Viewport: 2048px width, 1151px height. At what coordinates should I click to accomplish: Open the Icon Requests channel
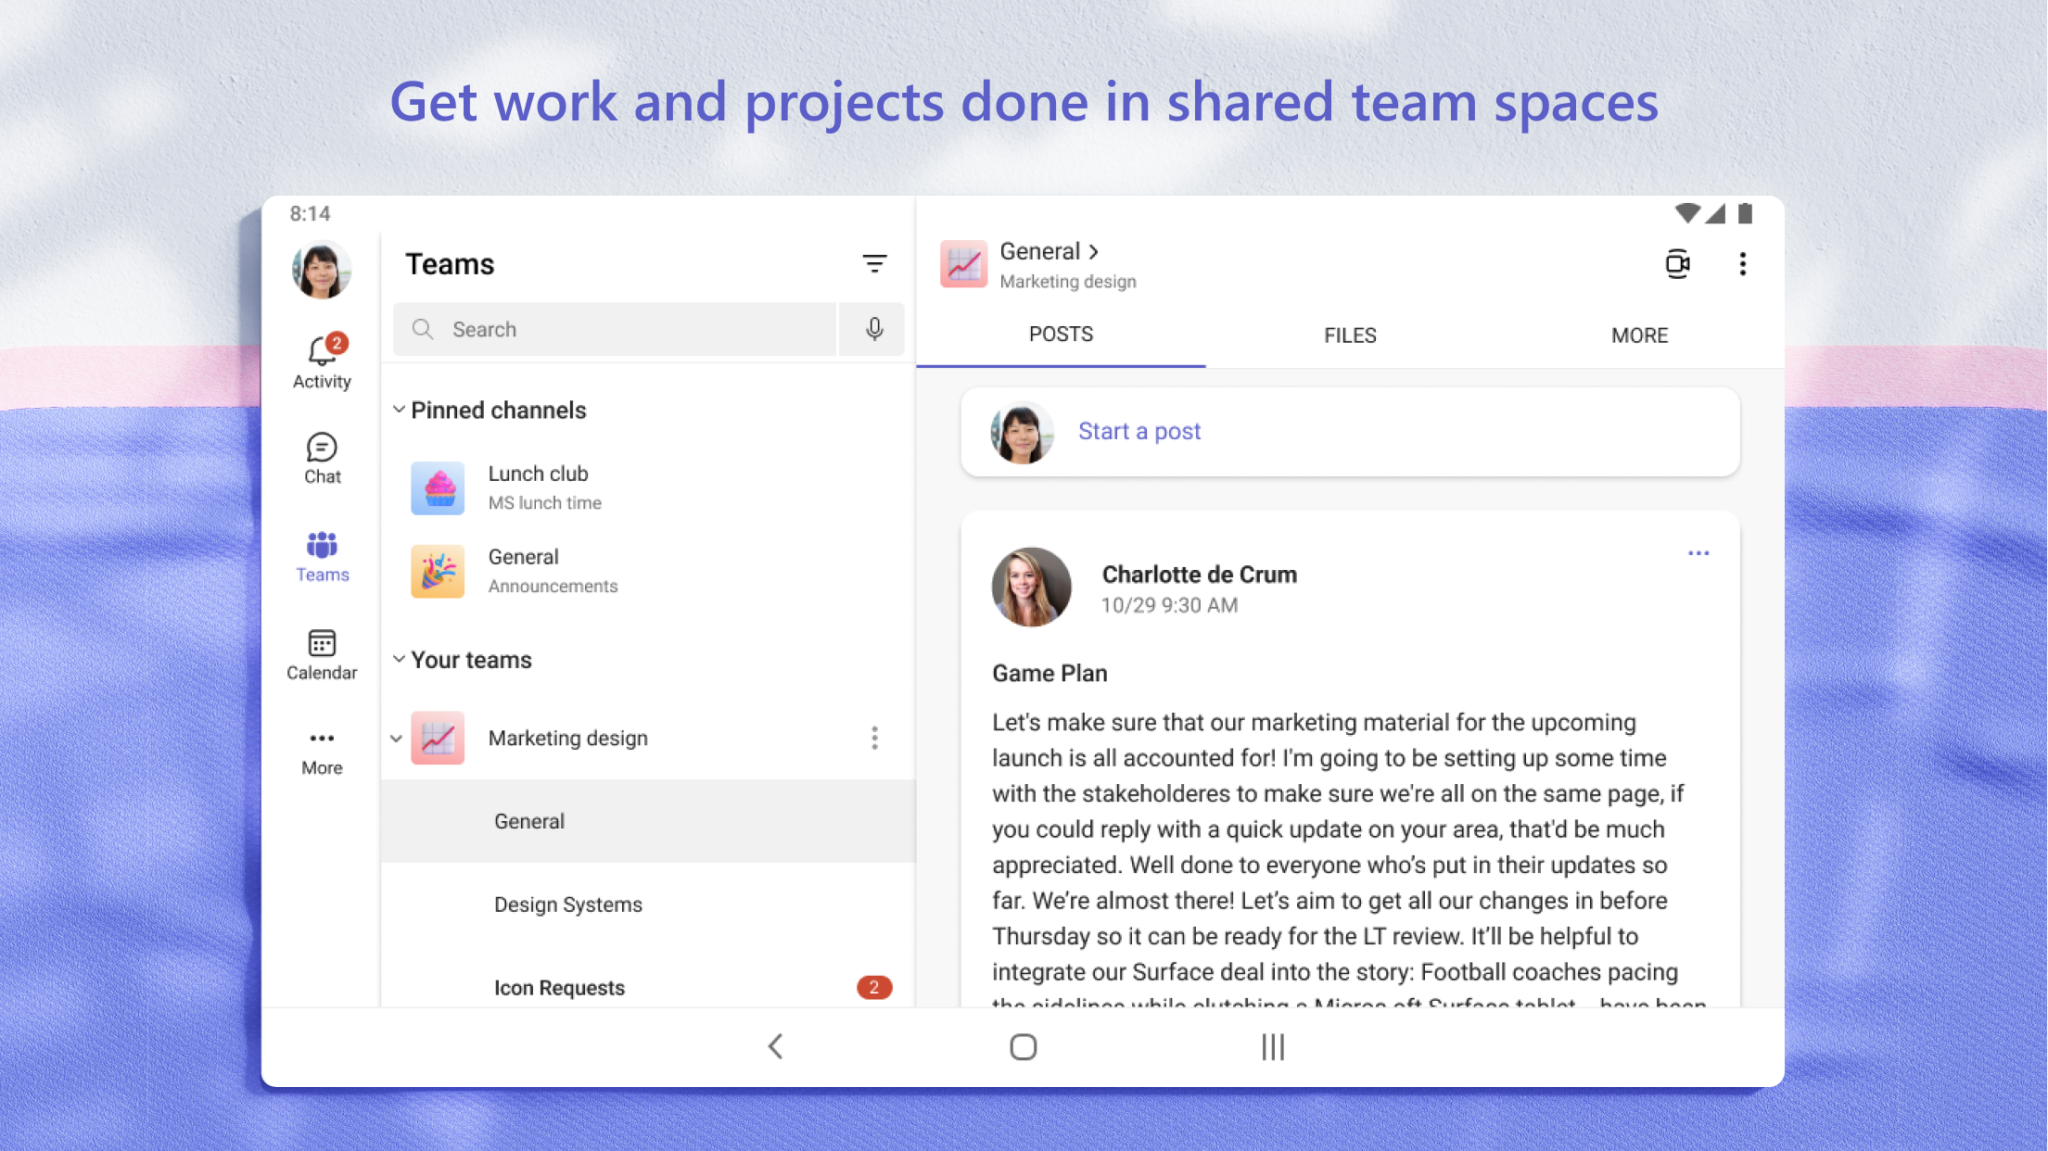pos(559,987)
